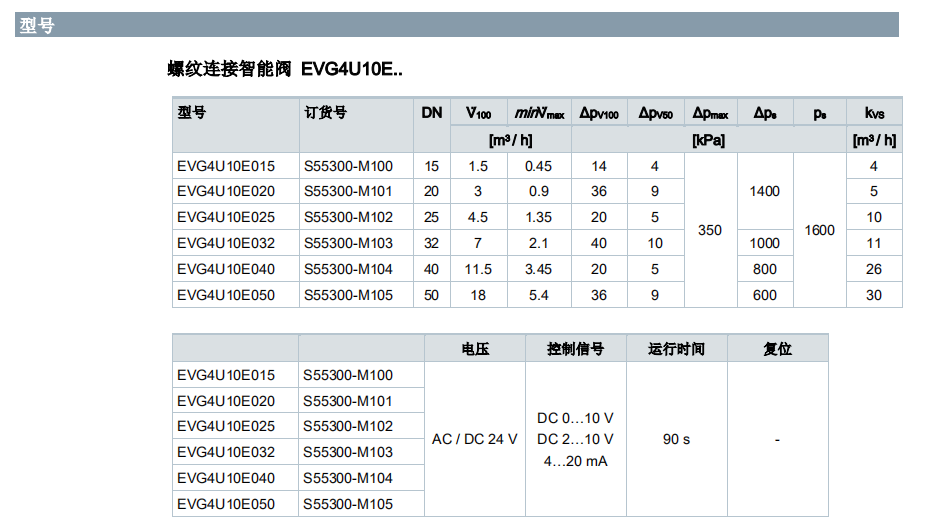Select the kvs column header
The width and height of the screenshot is (933, 526).
coord(874,113)
